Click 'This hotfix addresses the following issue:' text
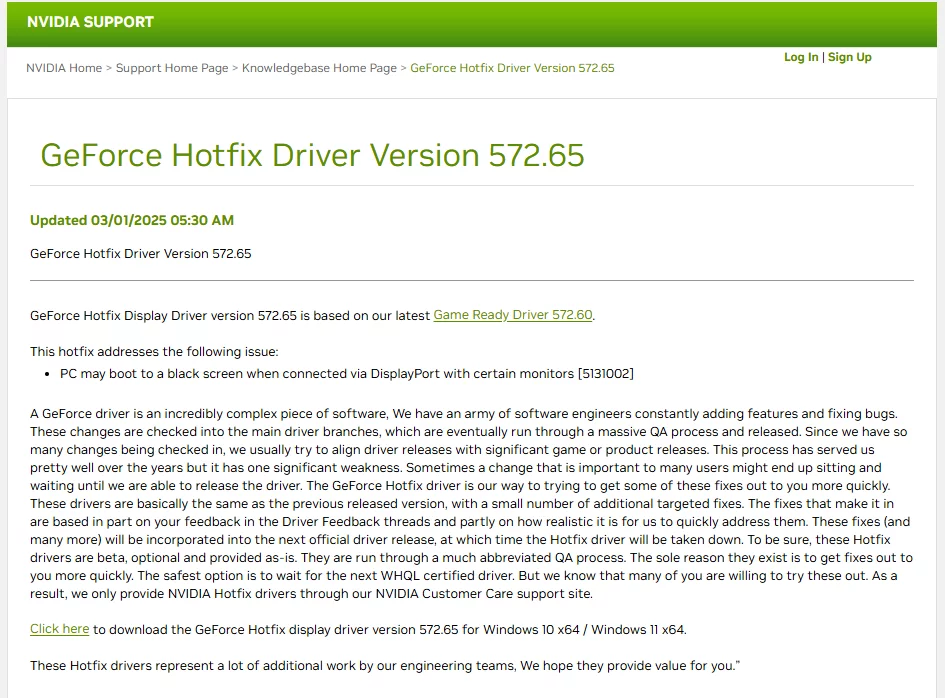Screen dimensions: 945x698 (154, 351)
